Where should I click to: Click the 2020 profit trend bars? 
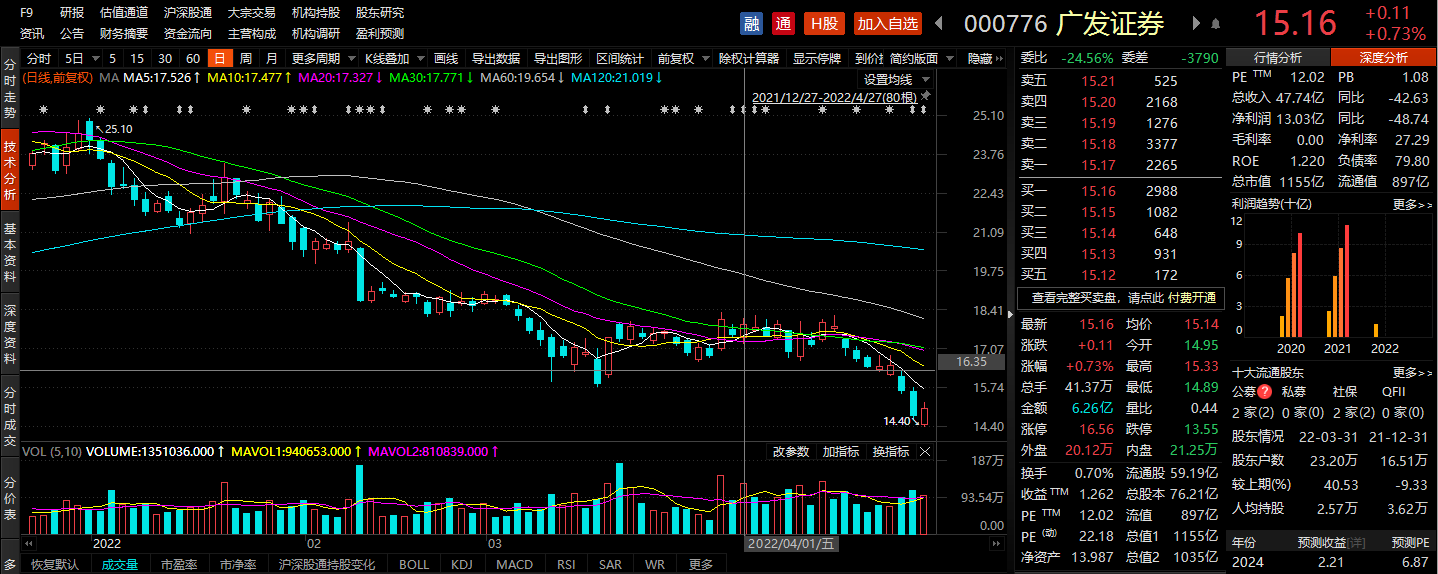[1291, 285]
